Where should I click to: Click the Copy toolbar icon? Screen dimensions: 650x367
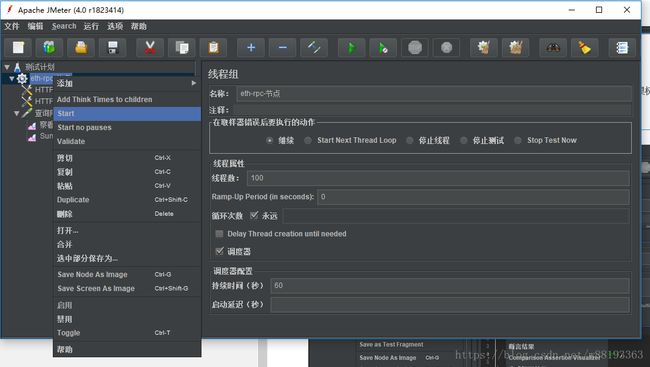[x=182, y=48]
